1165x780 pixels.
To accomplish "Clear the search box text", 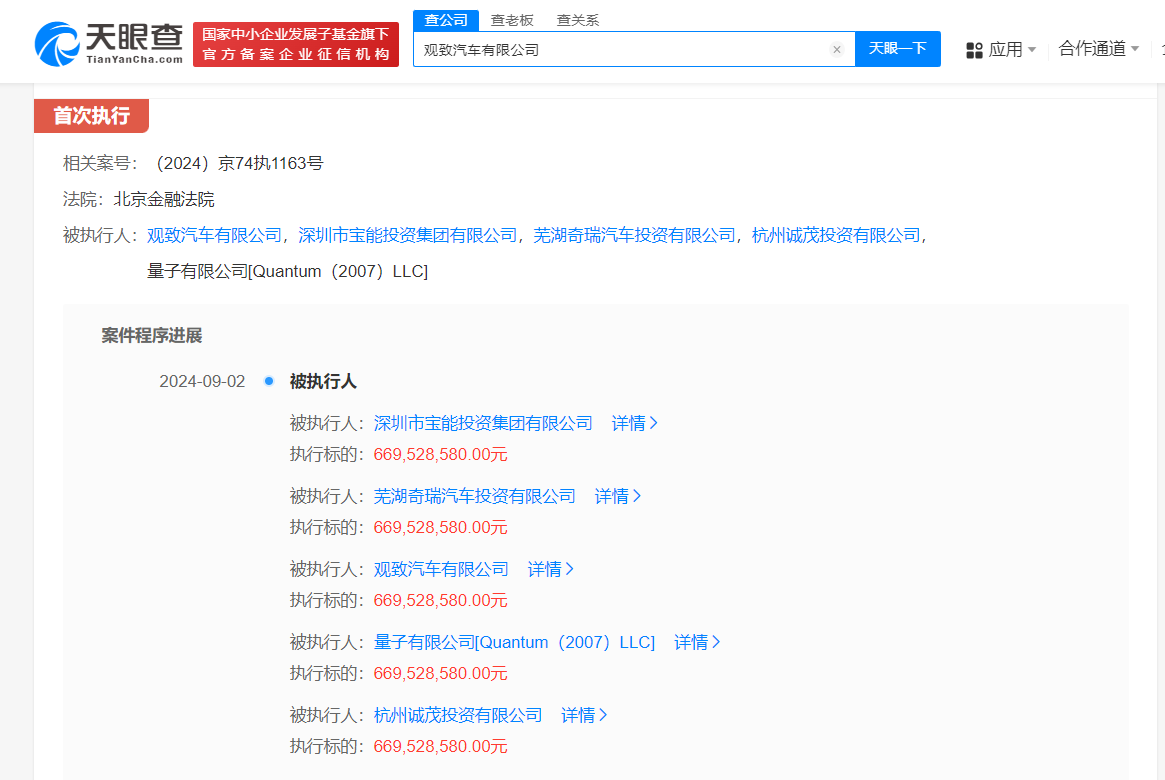I will [837, 49].
